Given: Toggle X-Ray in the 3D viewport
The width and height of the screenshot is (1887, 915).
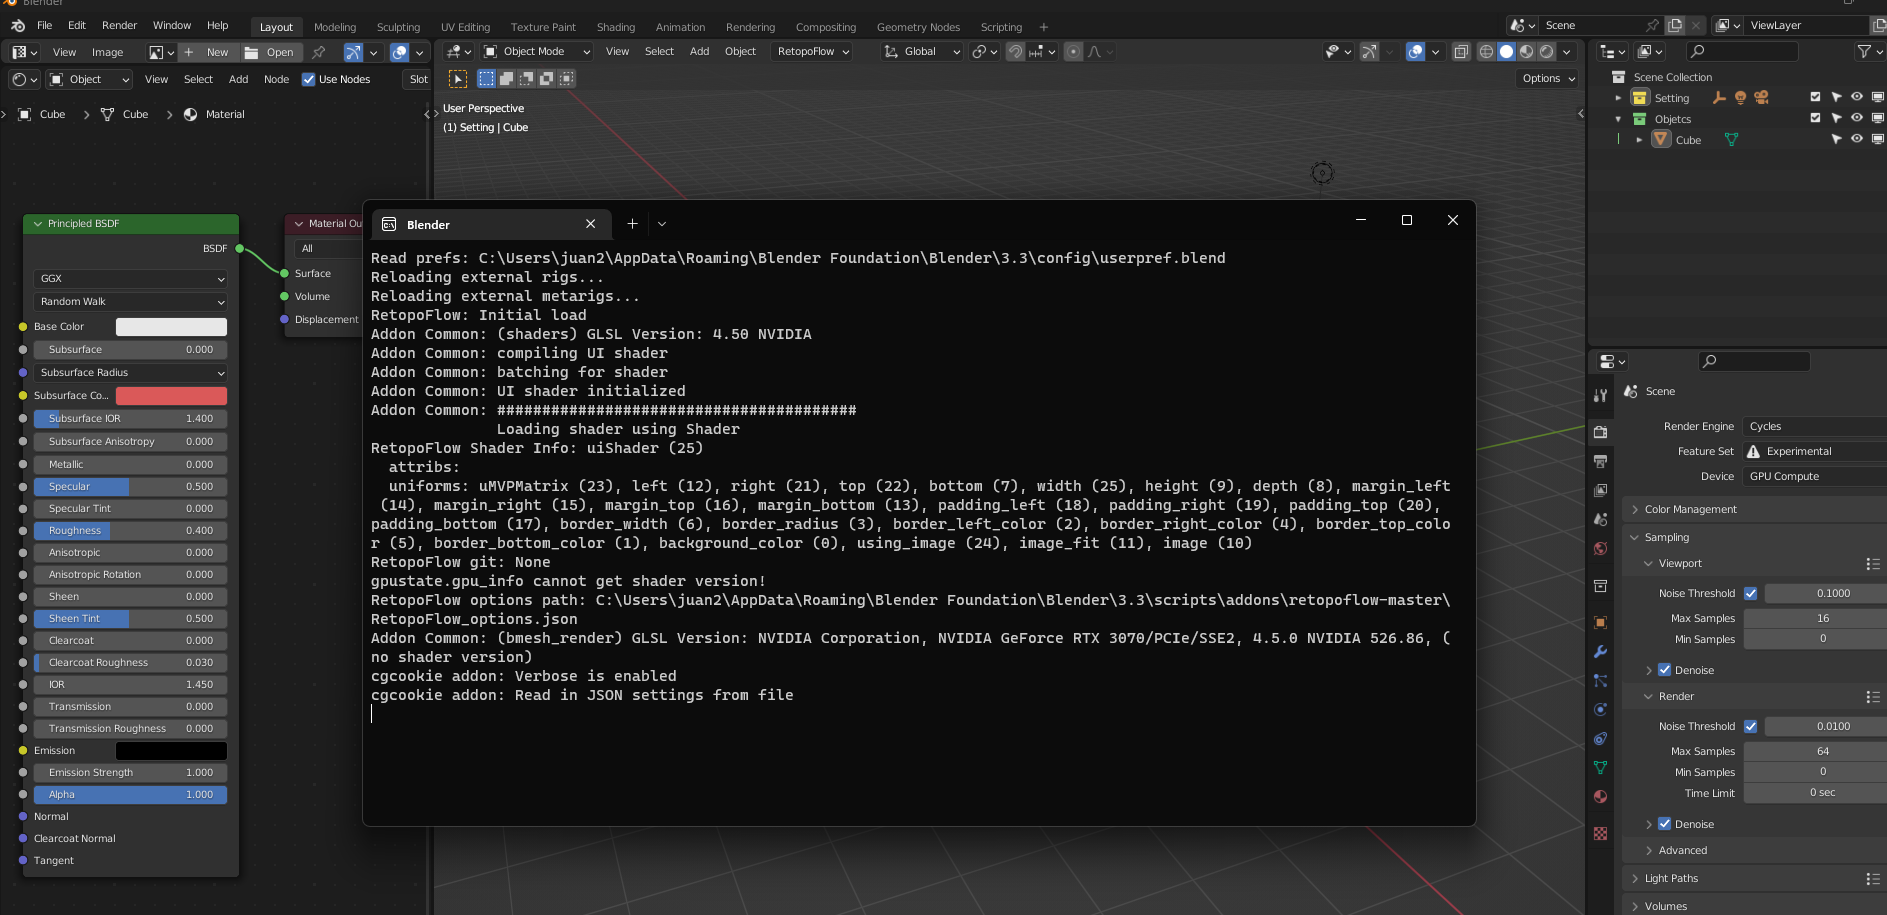Looking at the screenshot, I should (1461, 52).
